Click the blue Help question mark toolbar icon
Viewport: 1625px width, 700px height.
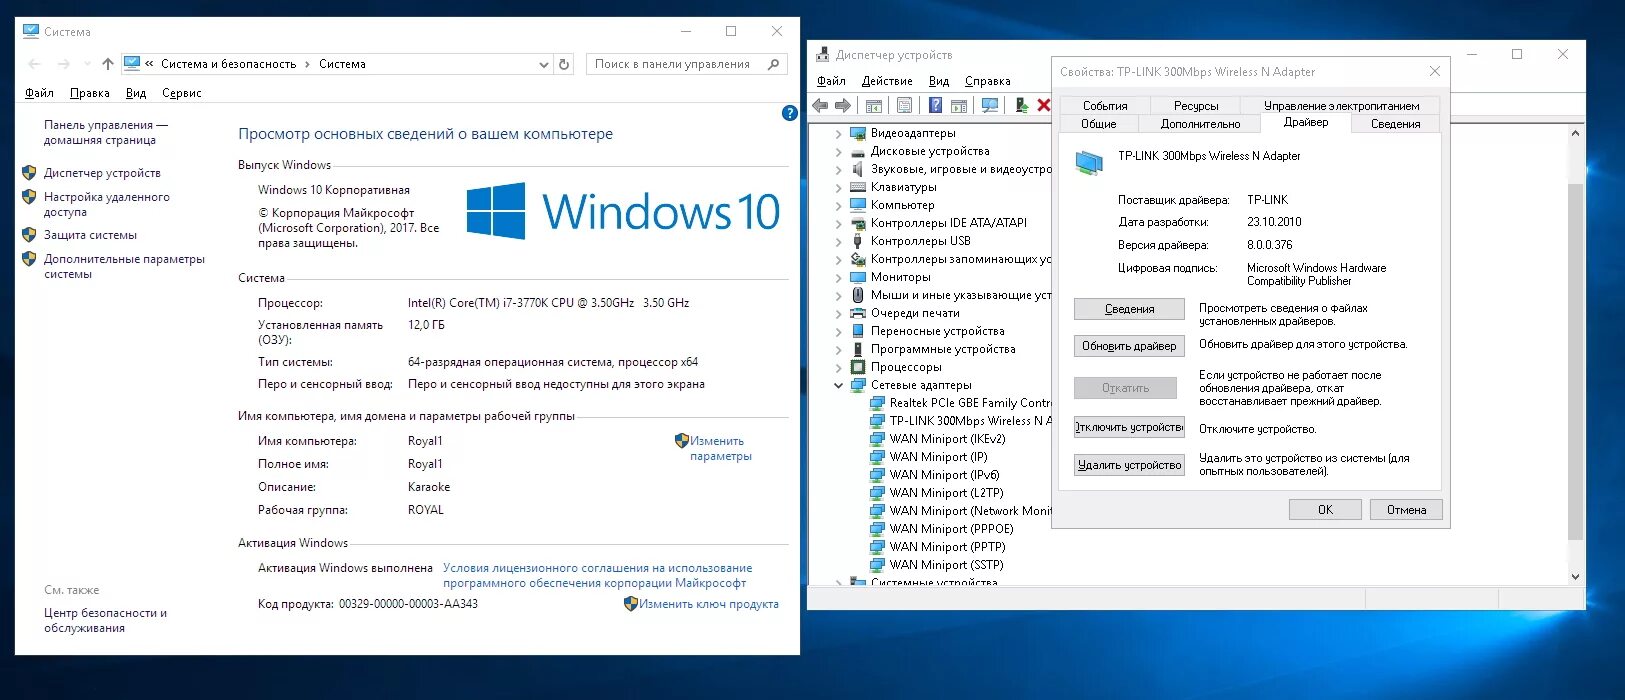coord(936,105)
